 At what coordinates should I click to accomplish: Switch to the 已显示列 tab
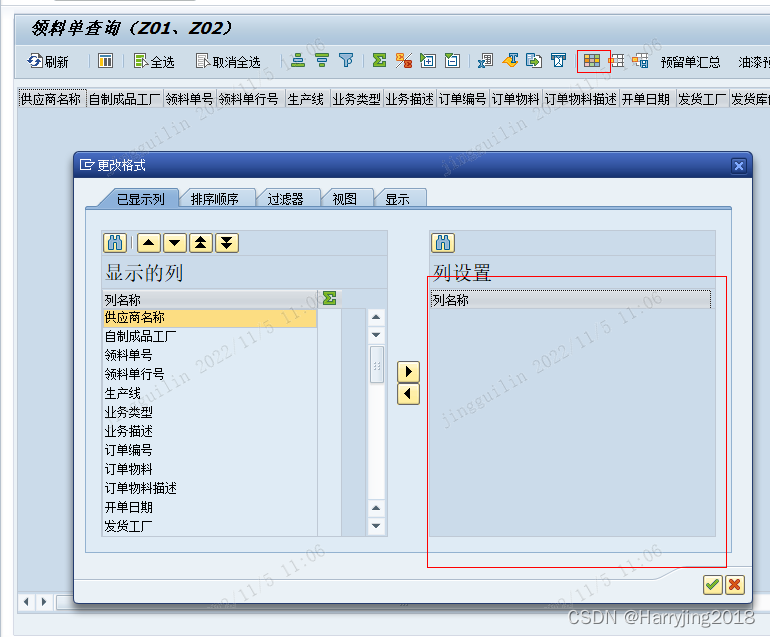pyautogui.click(x=140, y=199)
